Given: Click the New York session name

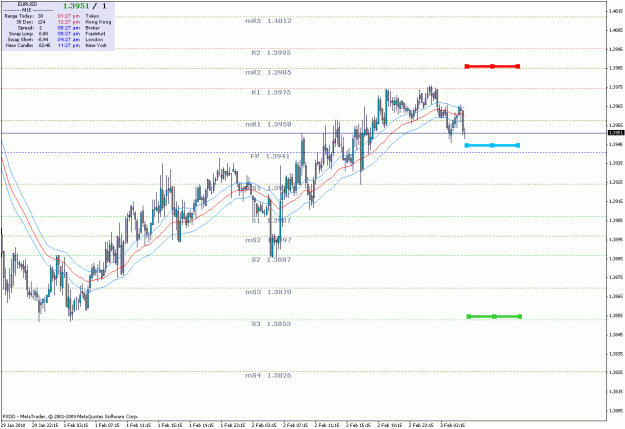Looking at the screenshot, I should tap(96, 45).
